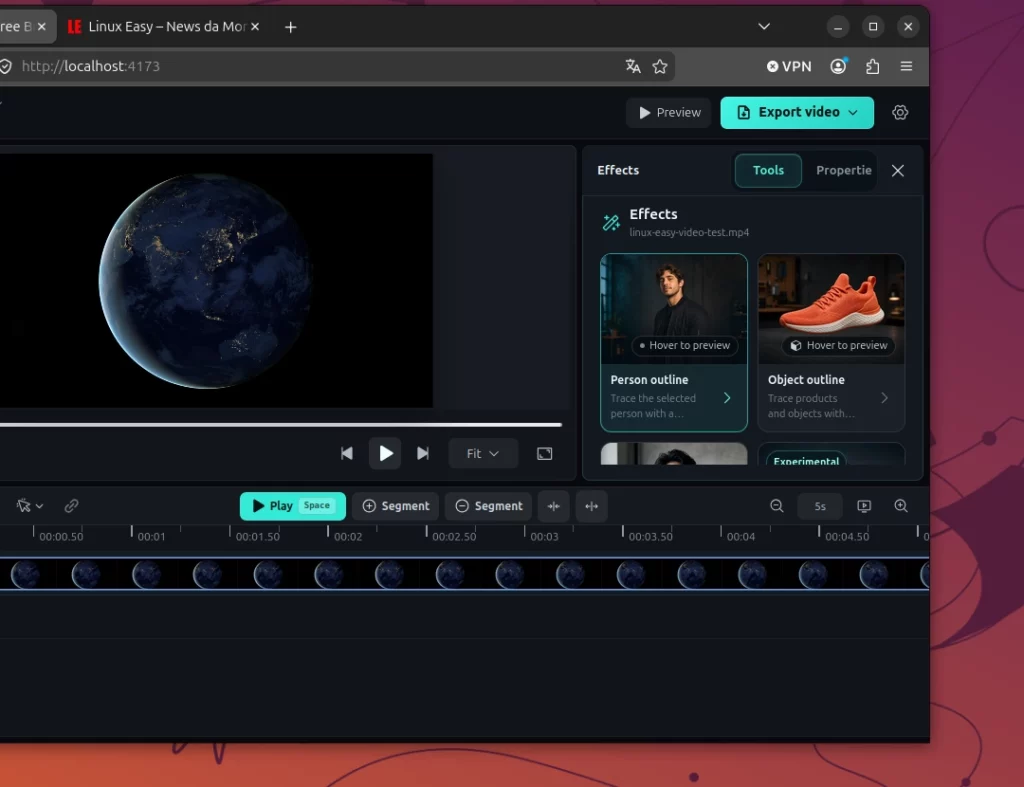Open the Fit zoom dropdown
The width and height of the screenshot is (1024, 787).
[x=483, y=453]
